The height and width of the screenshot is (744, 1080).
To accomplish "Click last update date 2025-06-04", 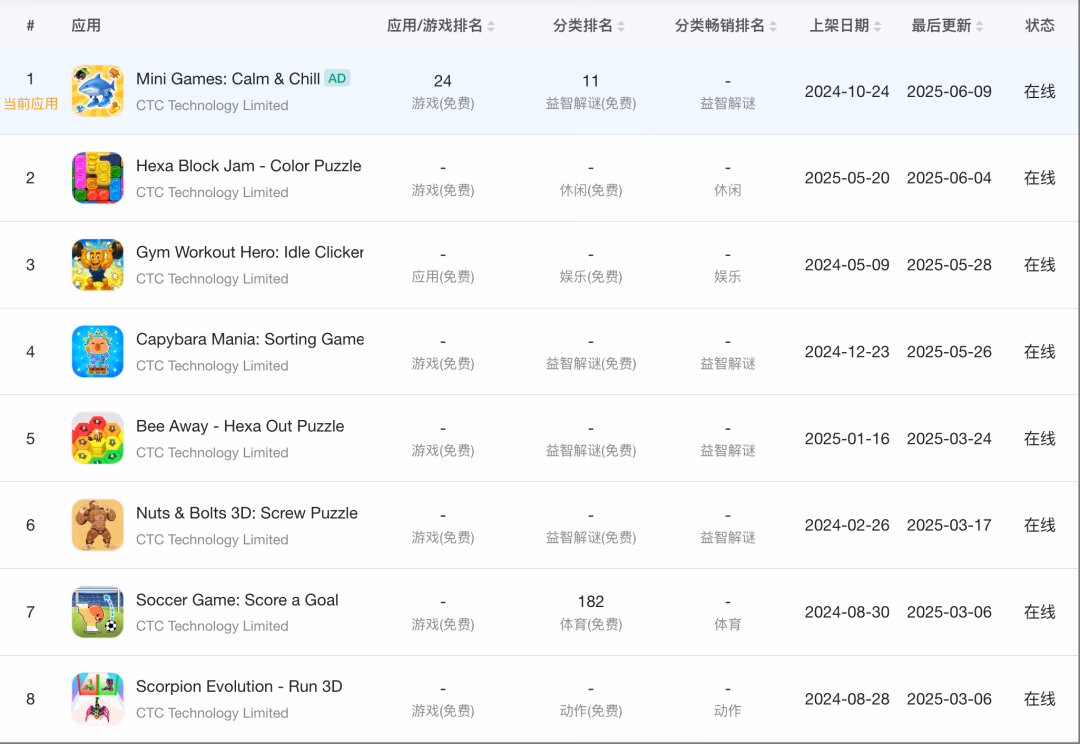I will [x=949, y=178].
